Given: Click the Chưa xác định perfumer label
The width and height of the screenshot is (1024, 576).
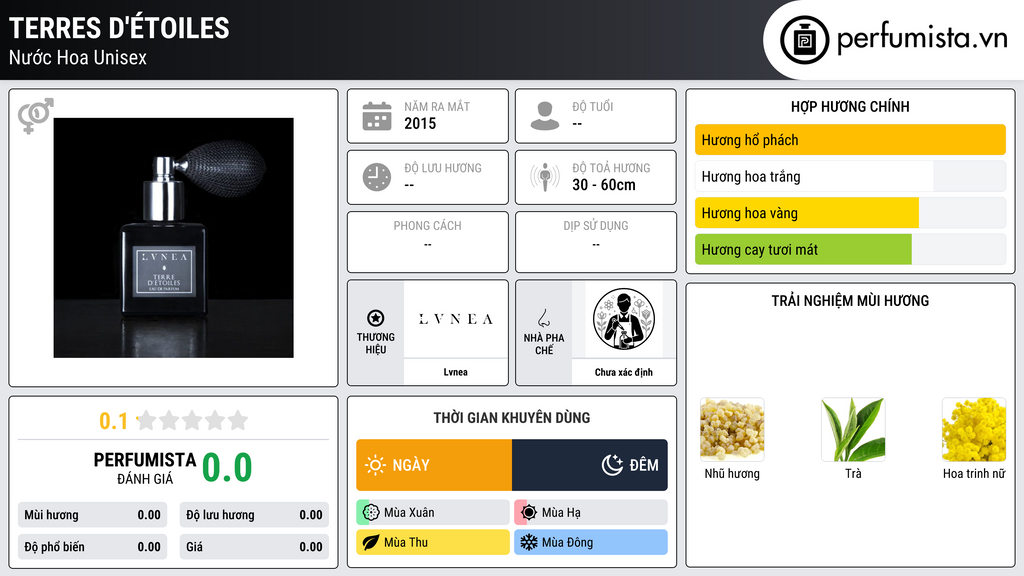Looking at the screenshot, I should (x=624, y=372).
